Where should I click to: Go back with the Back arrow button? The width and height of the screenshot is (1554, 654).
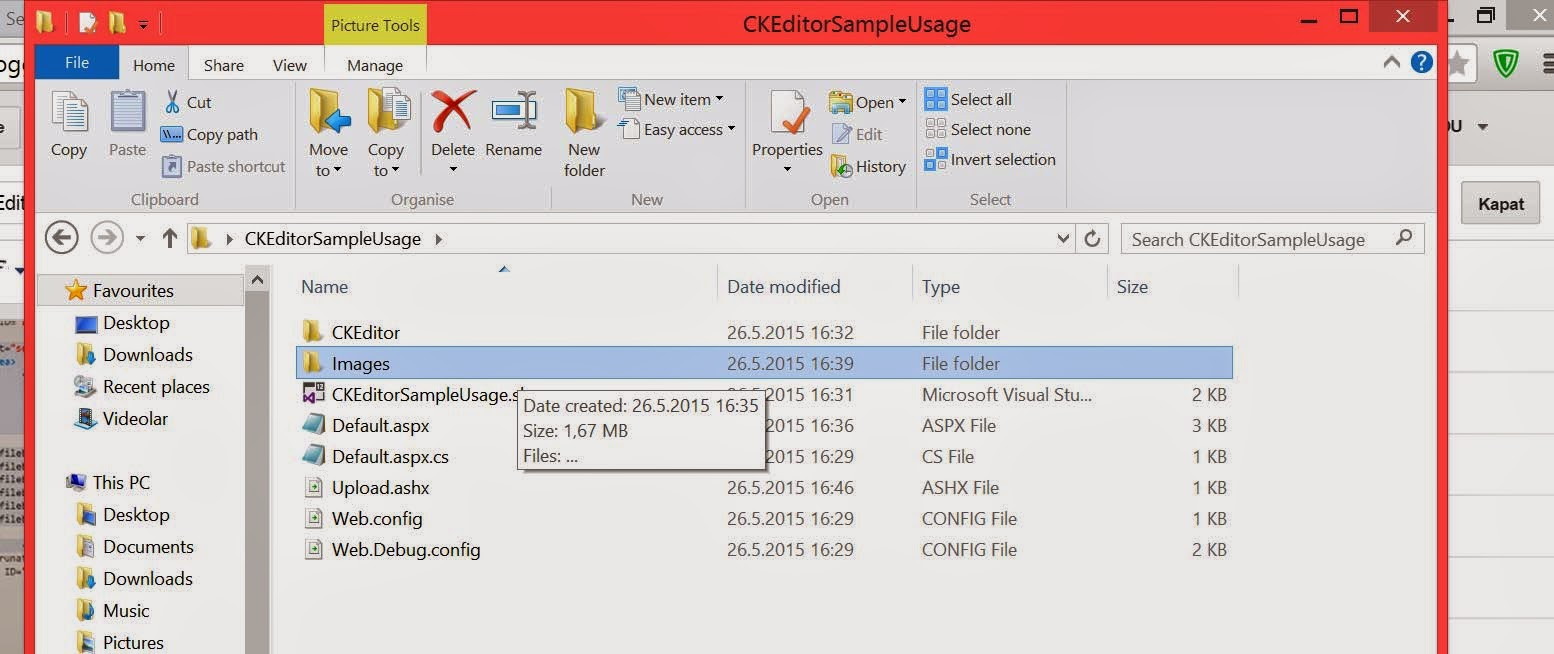point(62,238)
